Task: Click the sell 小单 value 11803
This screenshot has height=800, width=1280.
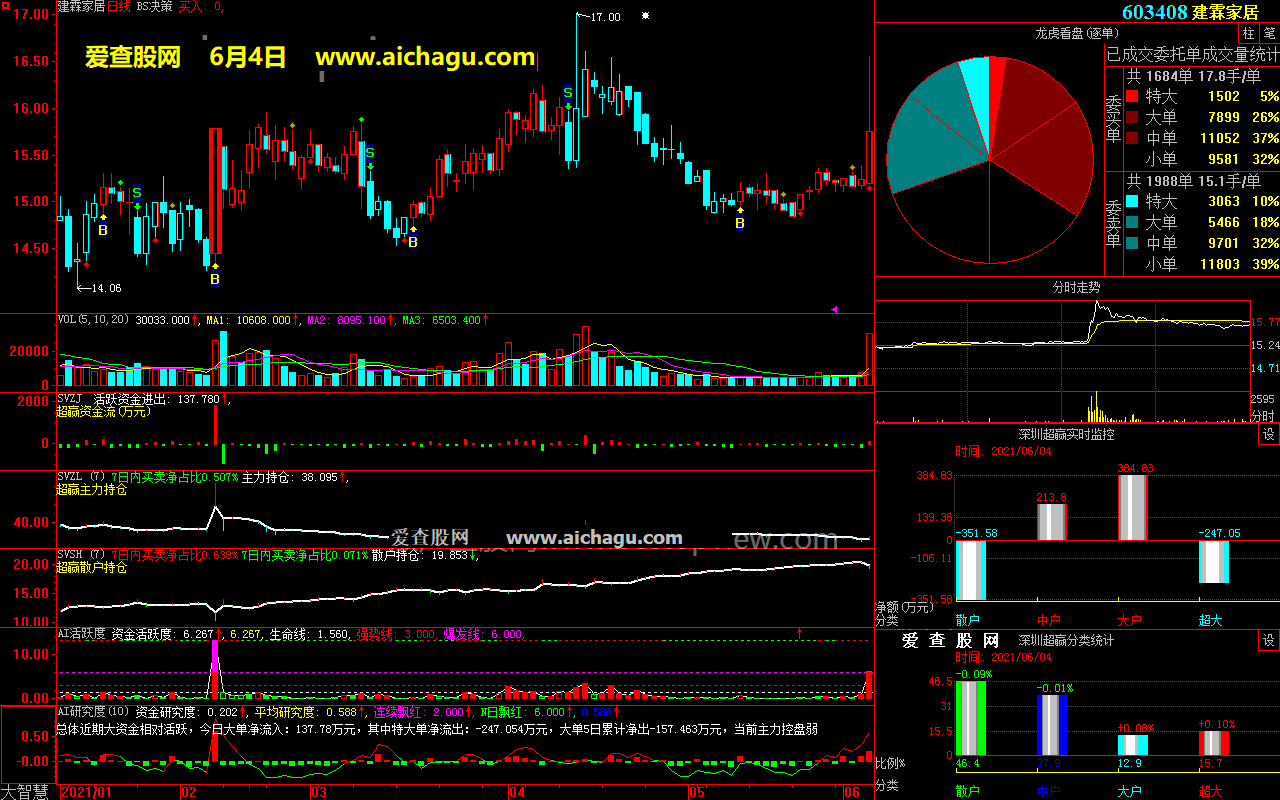Action: click(1219, 265)
